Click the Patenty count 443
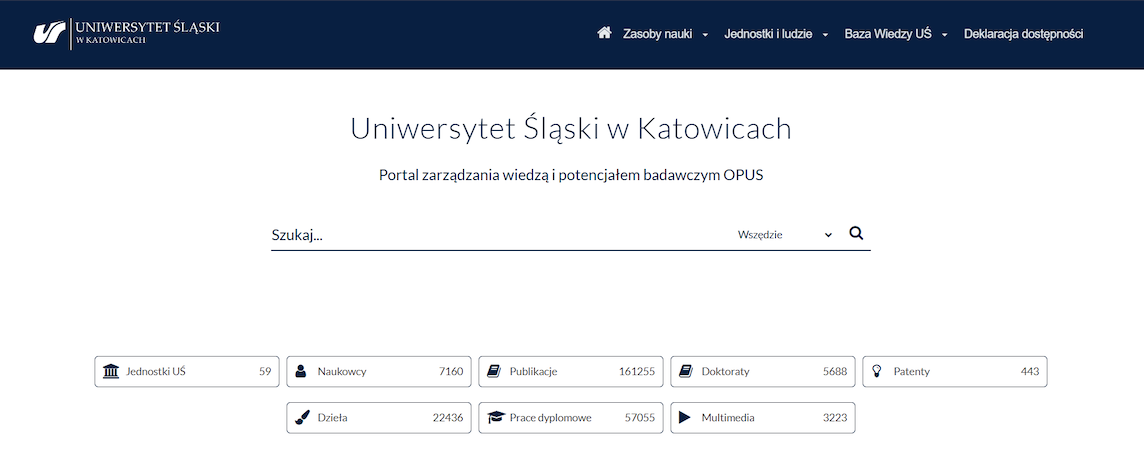This screenshot has width=1144, height=458. click(1029, 371)
